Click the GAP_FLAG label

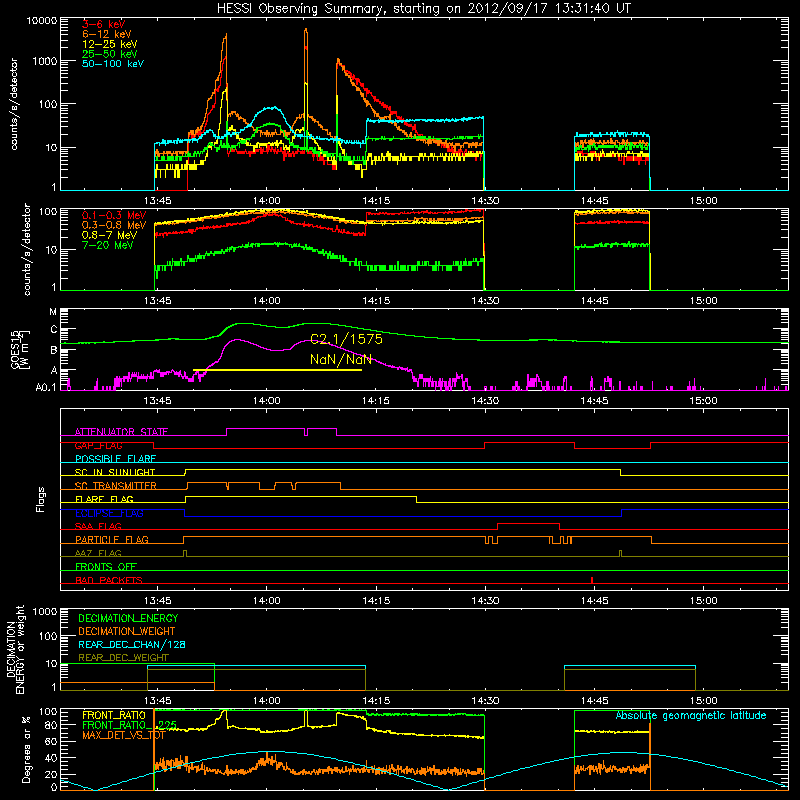point(99,445)
